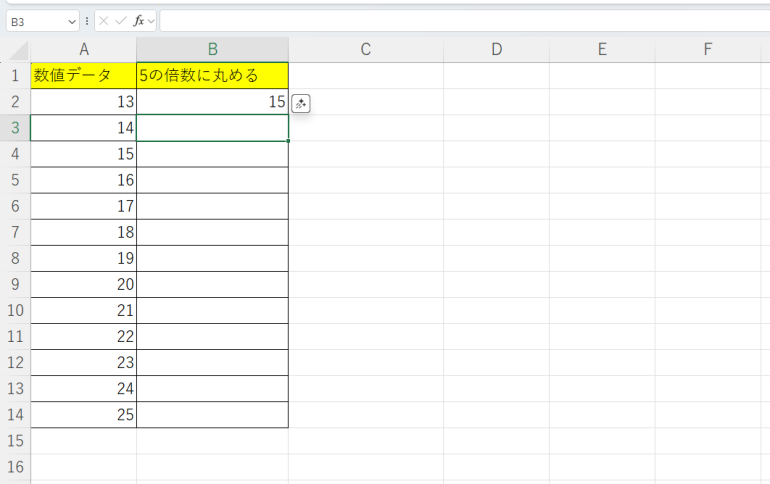Click cell A7 containing 18
This screenshot has height=484, width=770.
coord(83,232)
